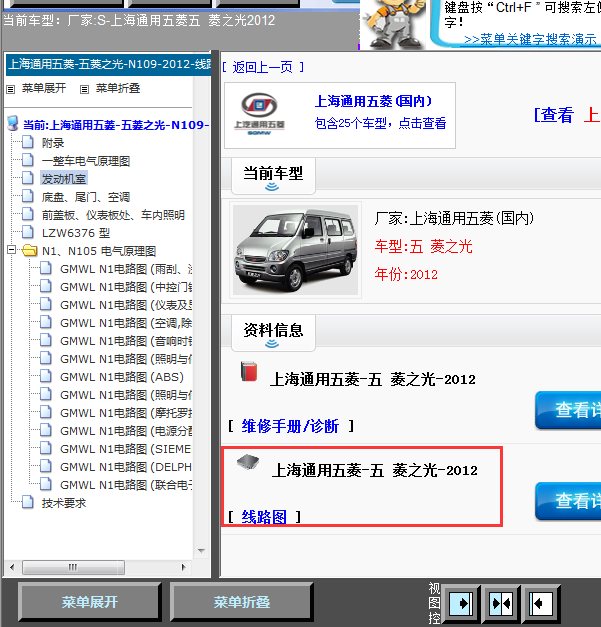Click the SGMW brand logo image
This screenshot has width=601, height=627.
click(259, 114)
